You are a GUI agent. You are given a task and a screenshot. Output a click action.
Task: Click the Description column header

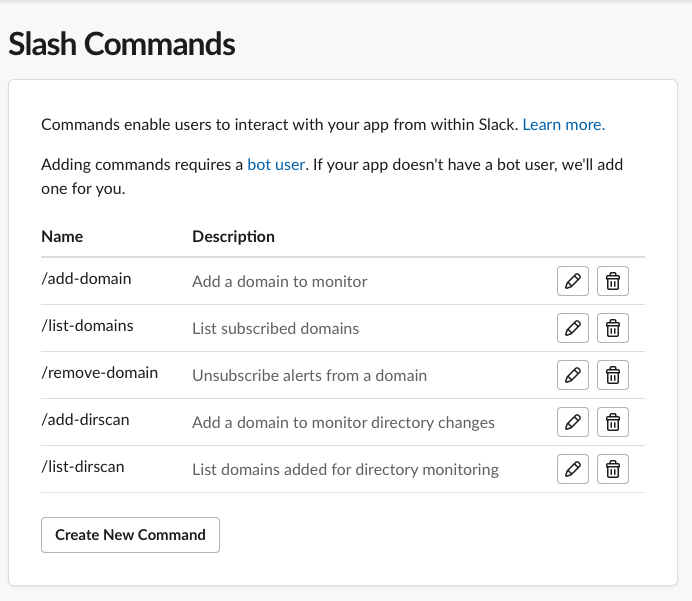pyautogui.click(x=233, y=237)
